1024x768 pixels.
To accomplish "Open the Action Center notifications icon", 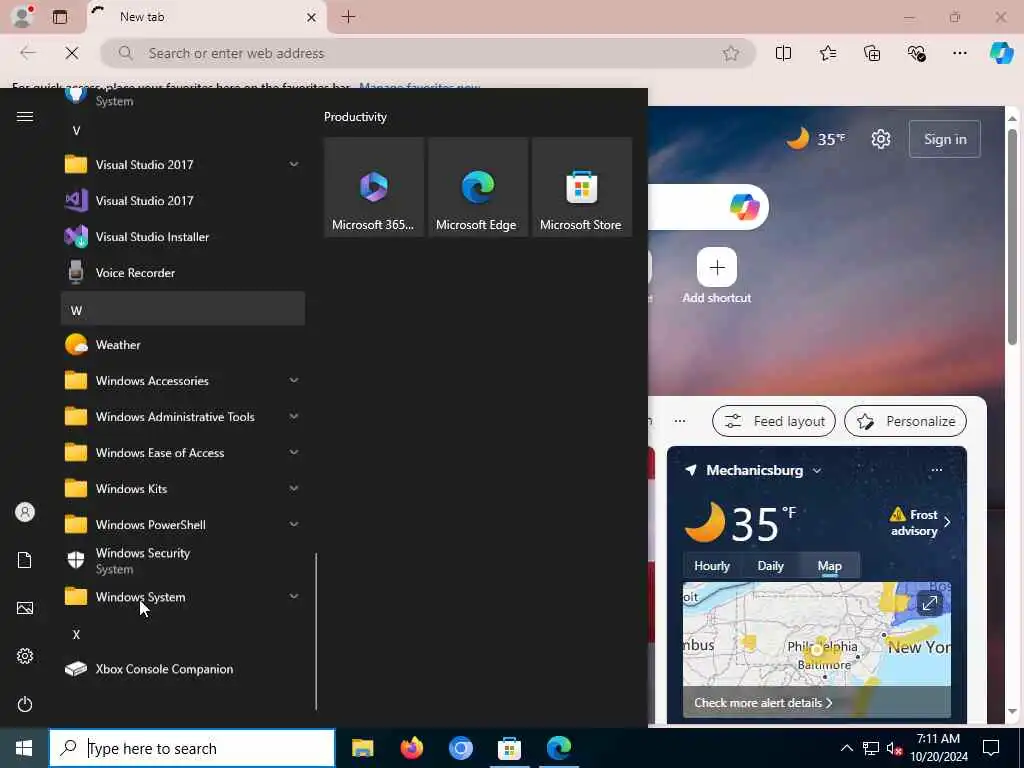I will 991,748.
